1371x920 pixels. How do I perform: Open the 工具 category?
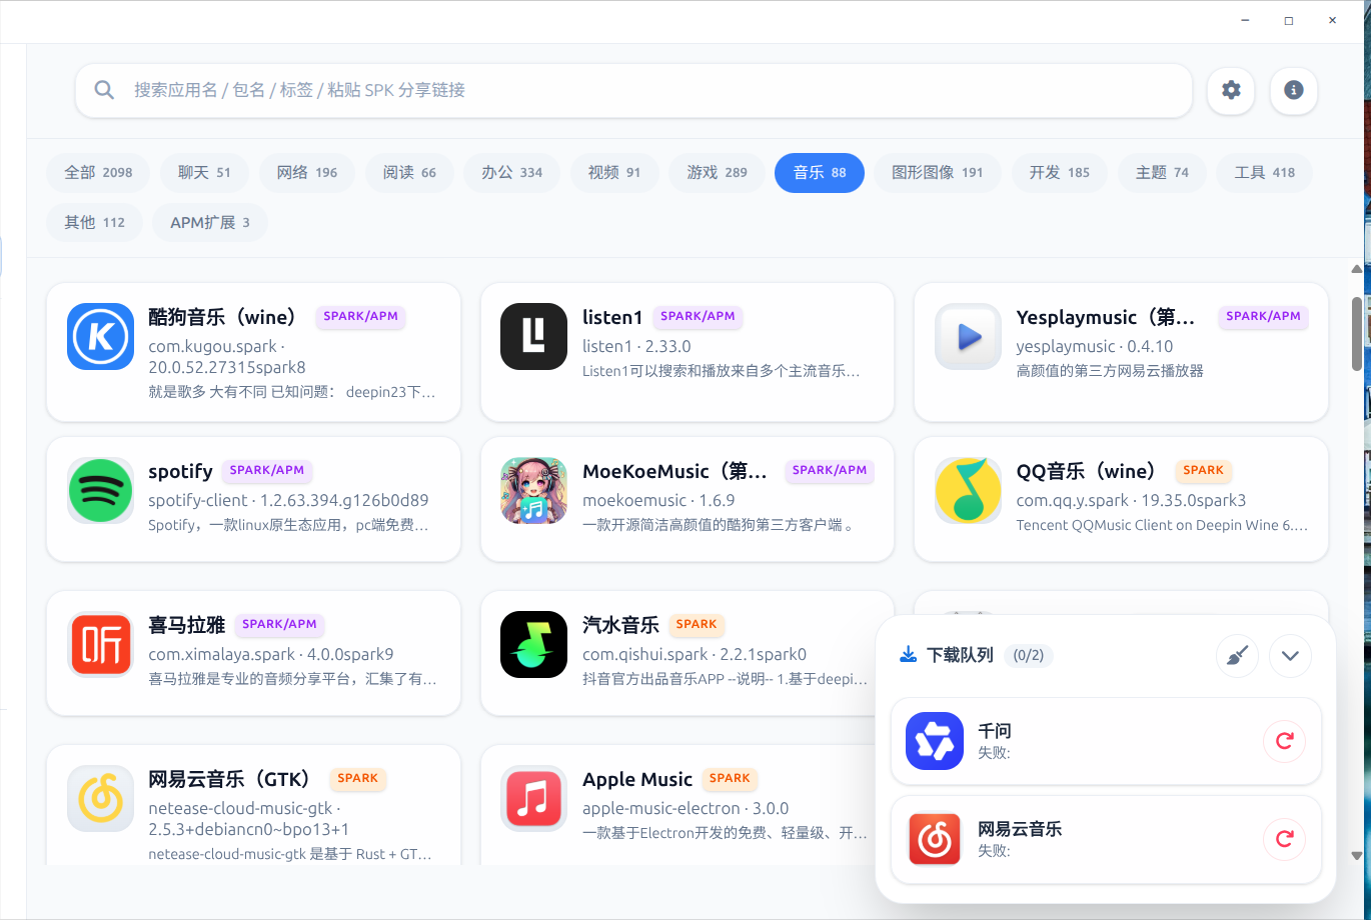tap(1264, 173)
